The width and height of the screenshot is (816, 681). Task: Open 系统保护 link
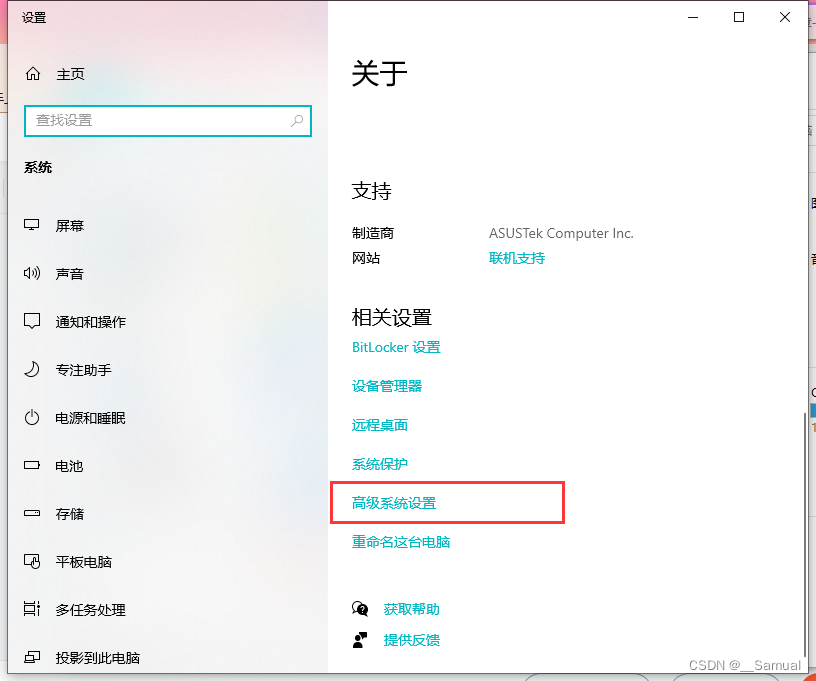pos(379,464)
